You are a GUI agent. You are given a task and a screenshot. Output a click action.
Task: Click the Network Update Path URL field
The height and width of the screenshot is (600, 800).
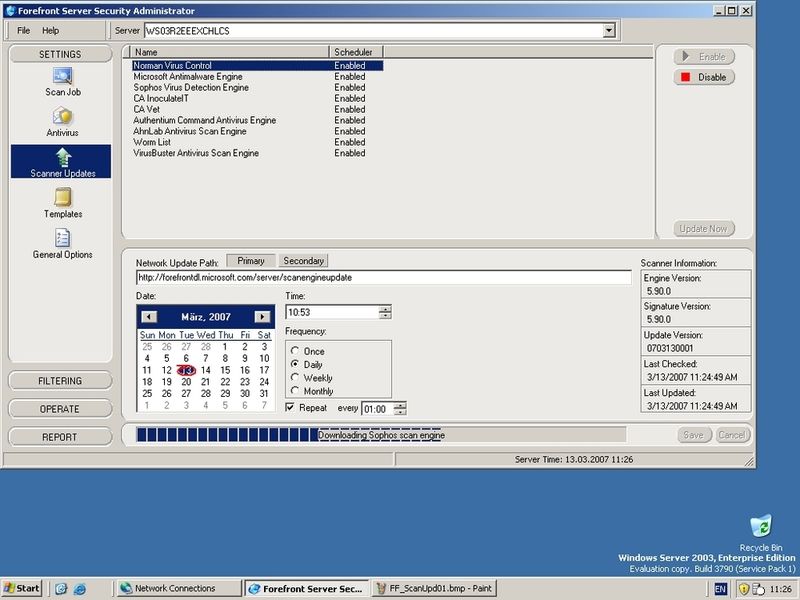pos(384,278)
